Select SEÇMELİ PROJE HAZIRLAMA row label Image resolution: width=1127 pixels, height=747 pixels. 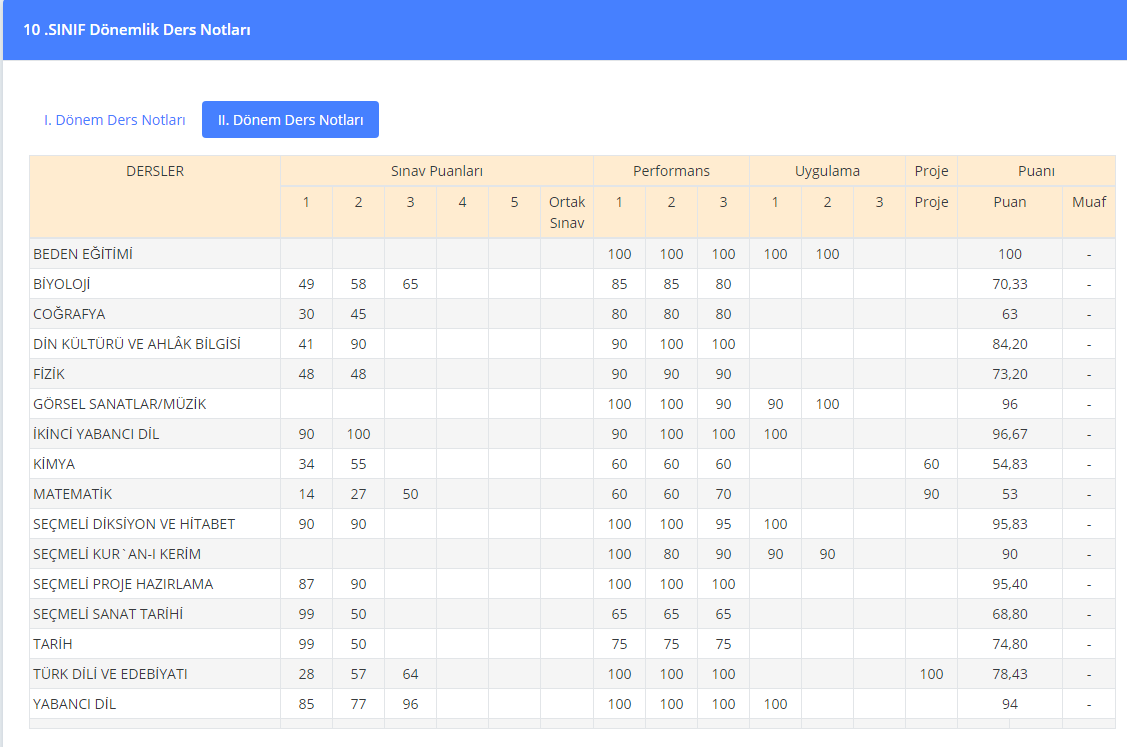(123, 585)
